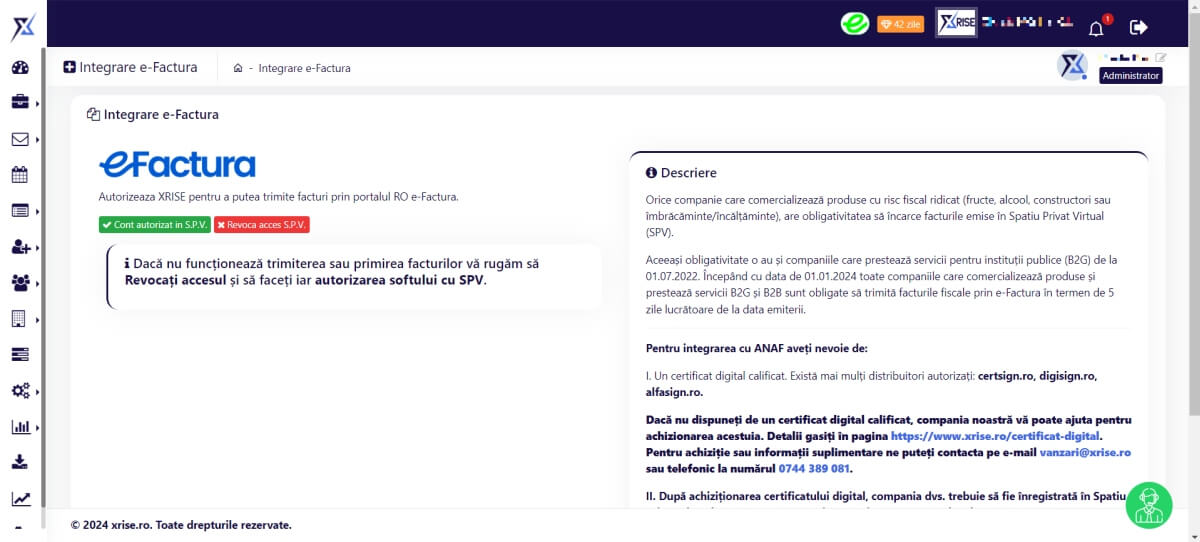Click the XRISE company logo in header

pos(956,23)
